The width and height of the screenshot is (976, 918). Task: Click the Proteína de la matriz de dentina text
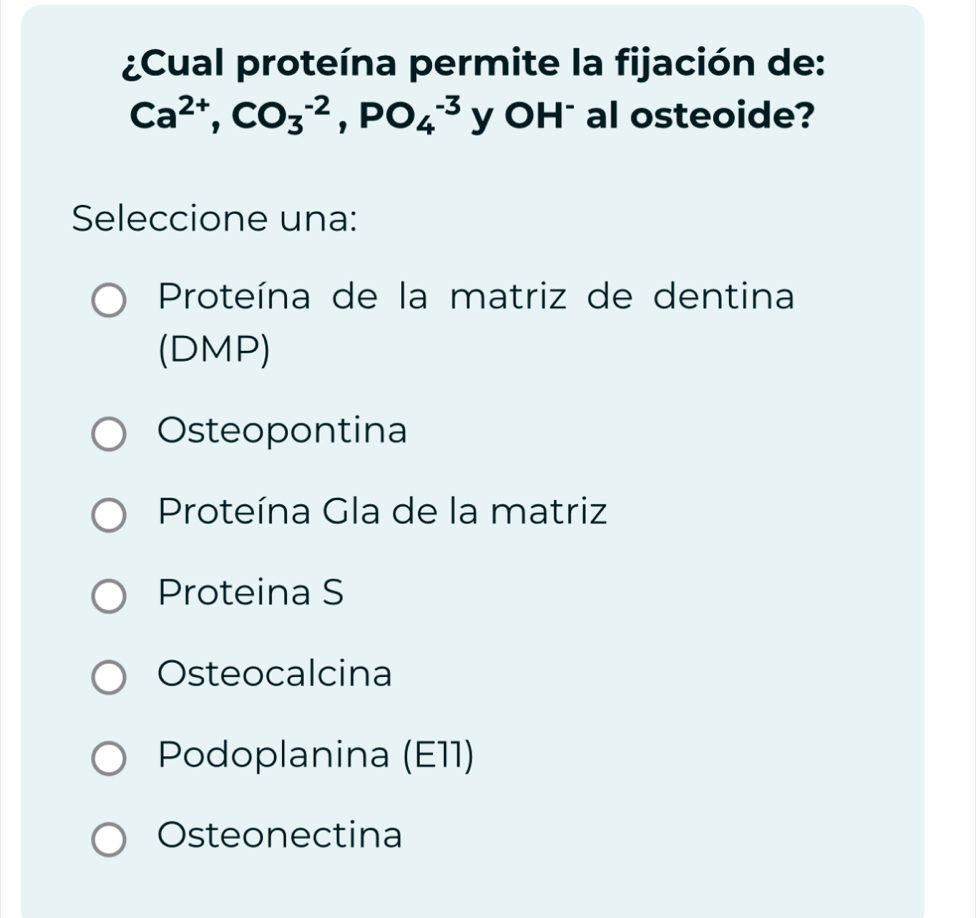(476, 296)
